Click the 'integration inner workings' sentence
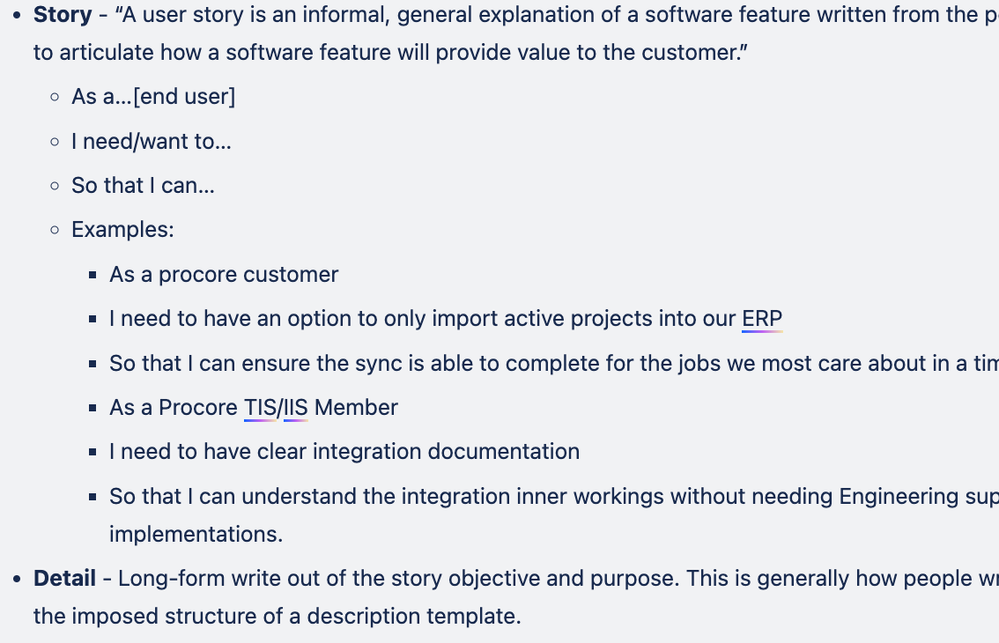Viewport: 999px width, 643px height. [x=554, y=496]
